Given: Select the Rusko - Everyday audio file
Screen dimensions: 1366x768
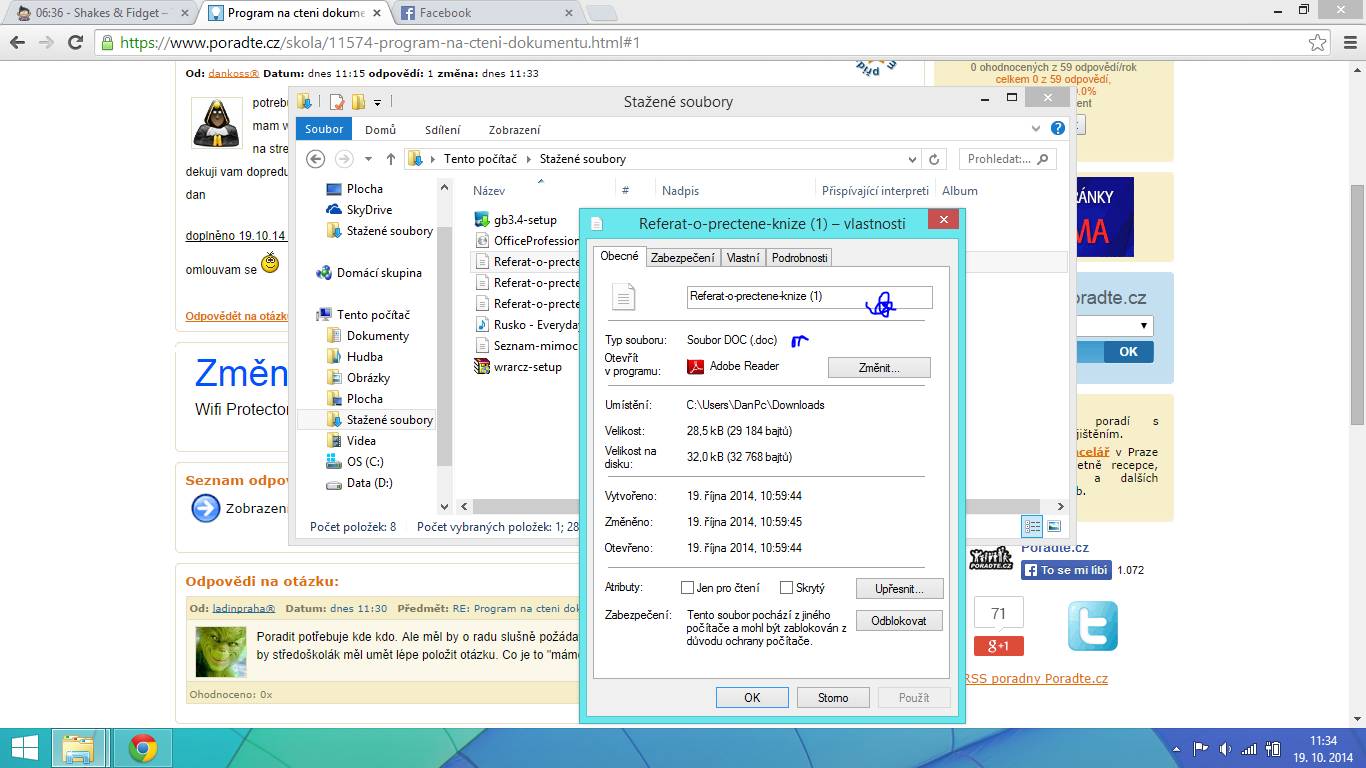Looking at the screenshot, I should coord(527,325).
